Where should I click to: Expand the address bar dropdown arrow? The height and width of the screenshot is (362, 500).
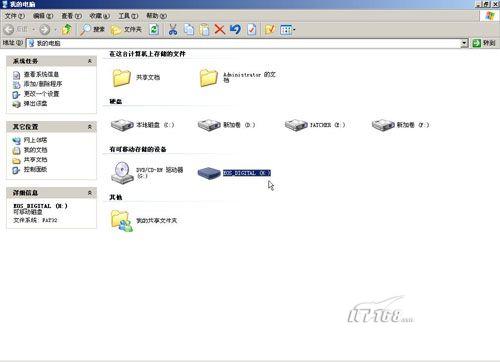pyautogui.click(x=464, y=43)
